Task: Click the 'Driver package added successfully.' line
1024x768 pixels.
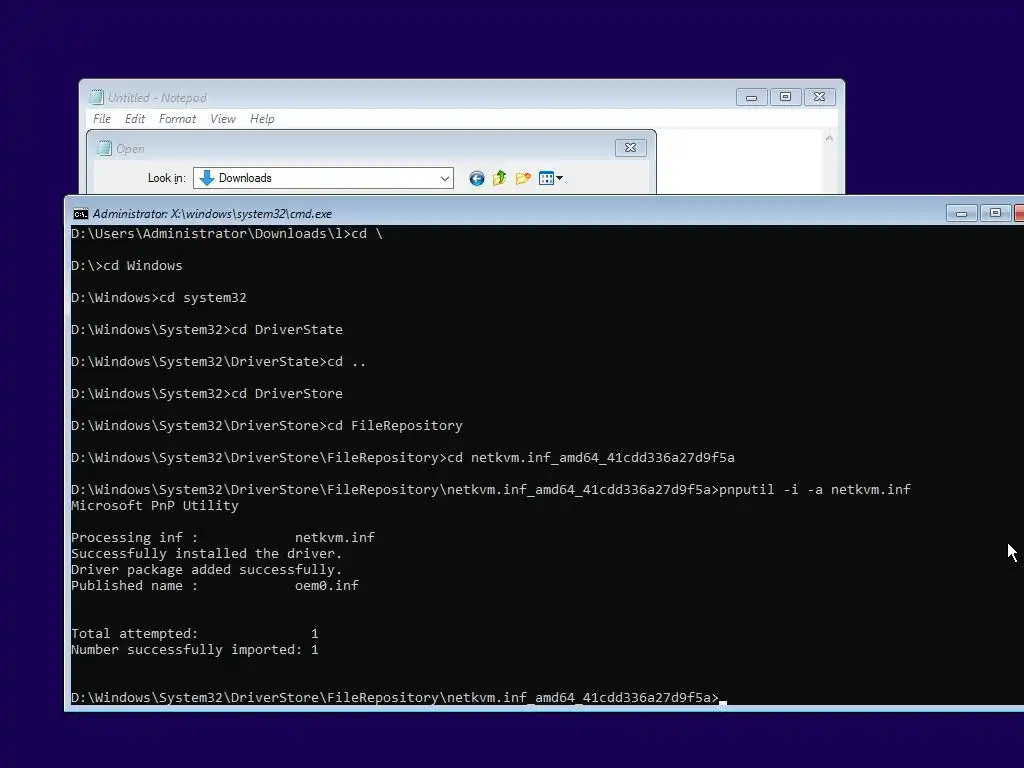Action: point(206,569)
